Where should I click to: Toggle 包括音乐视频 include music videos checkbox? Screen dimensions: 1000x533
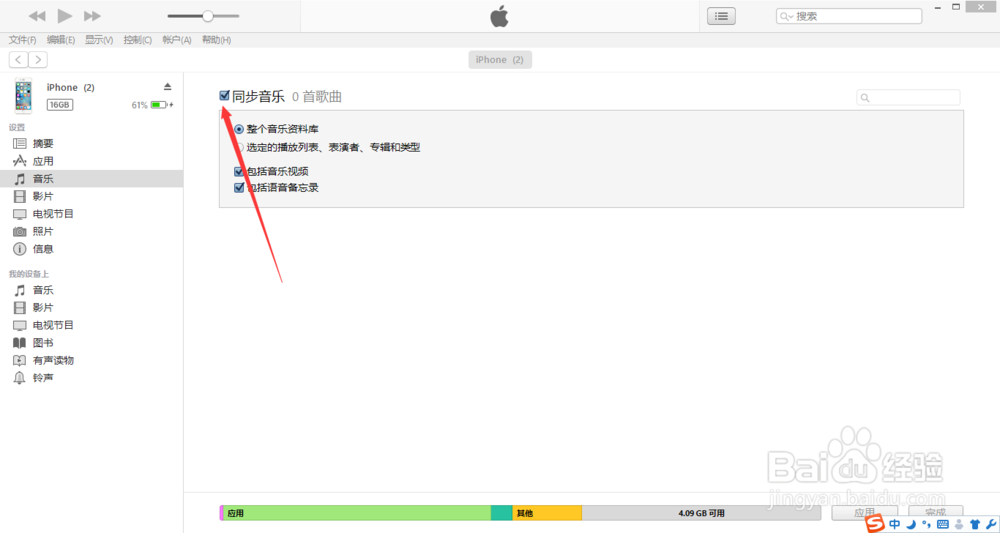(239, 172)
